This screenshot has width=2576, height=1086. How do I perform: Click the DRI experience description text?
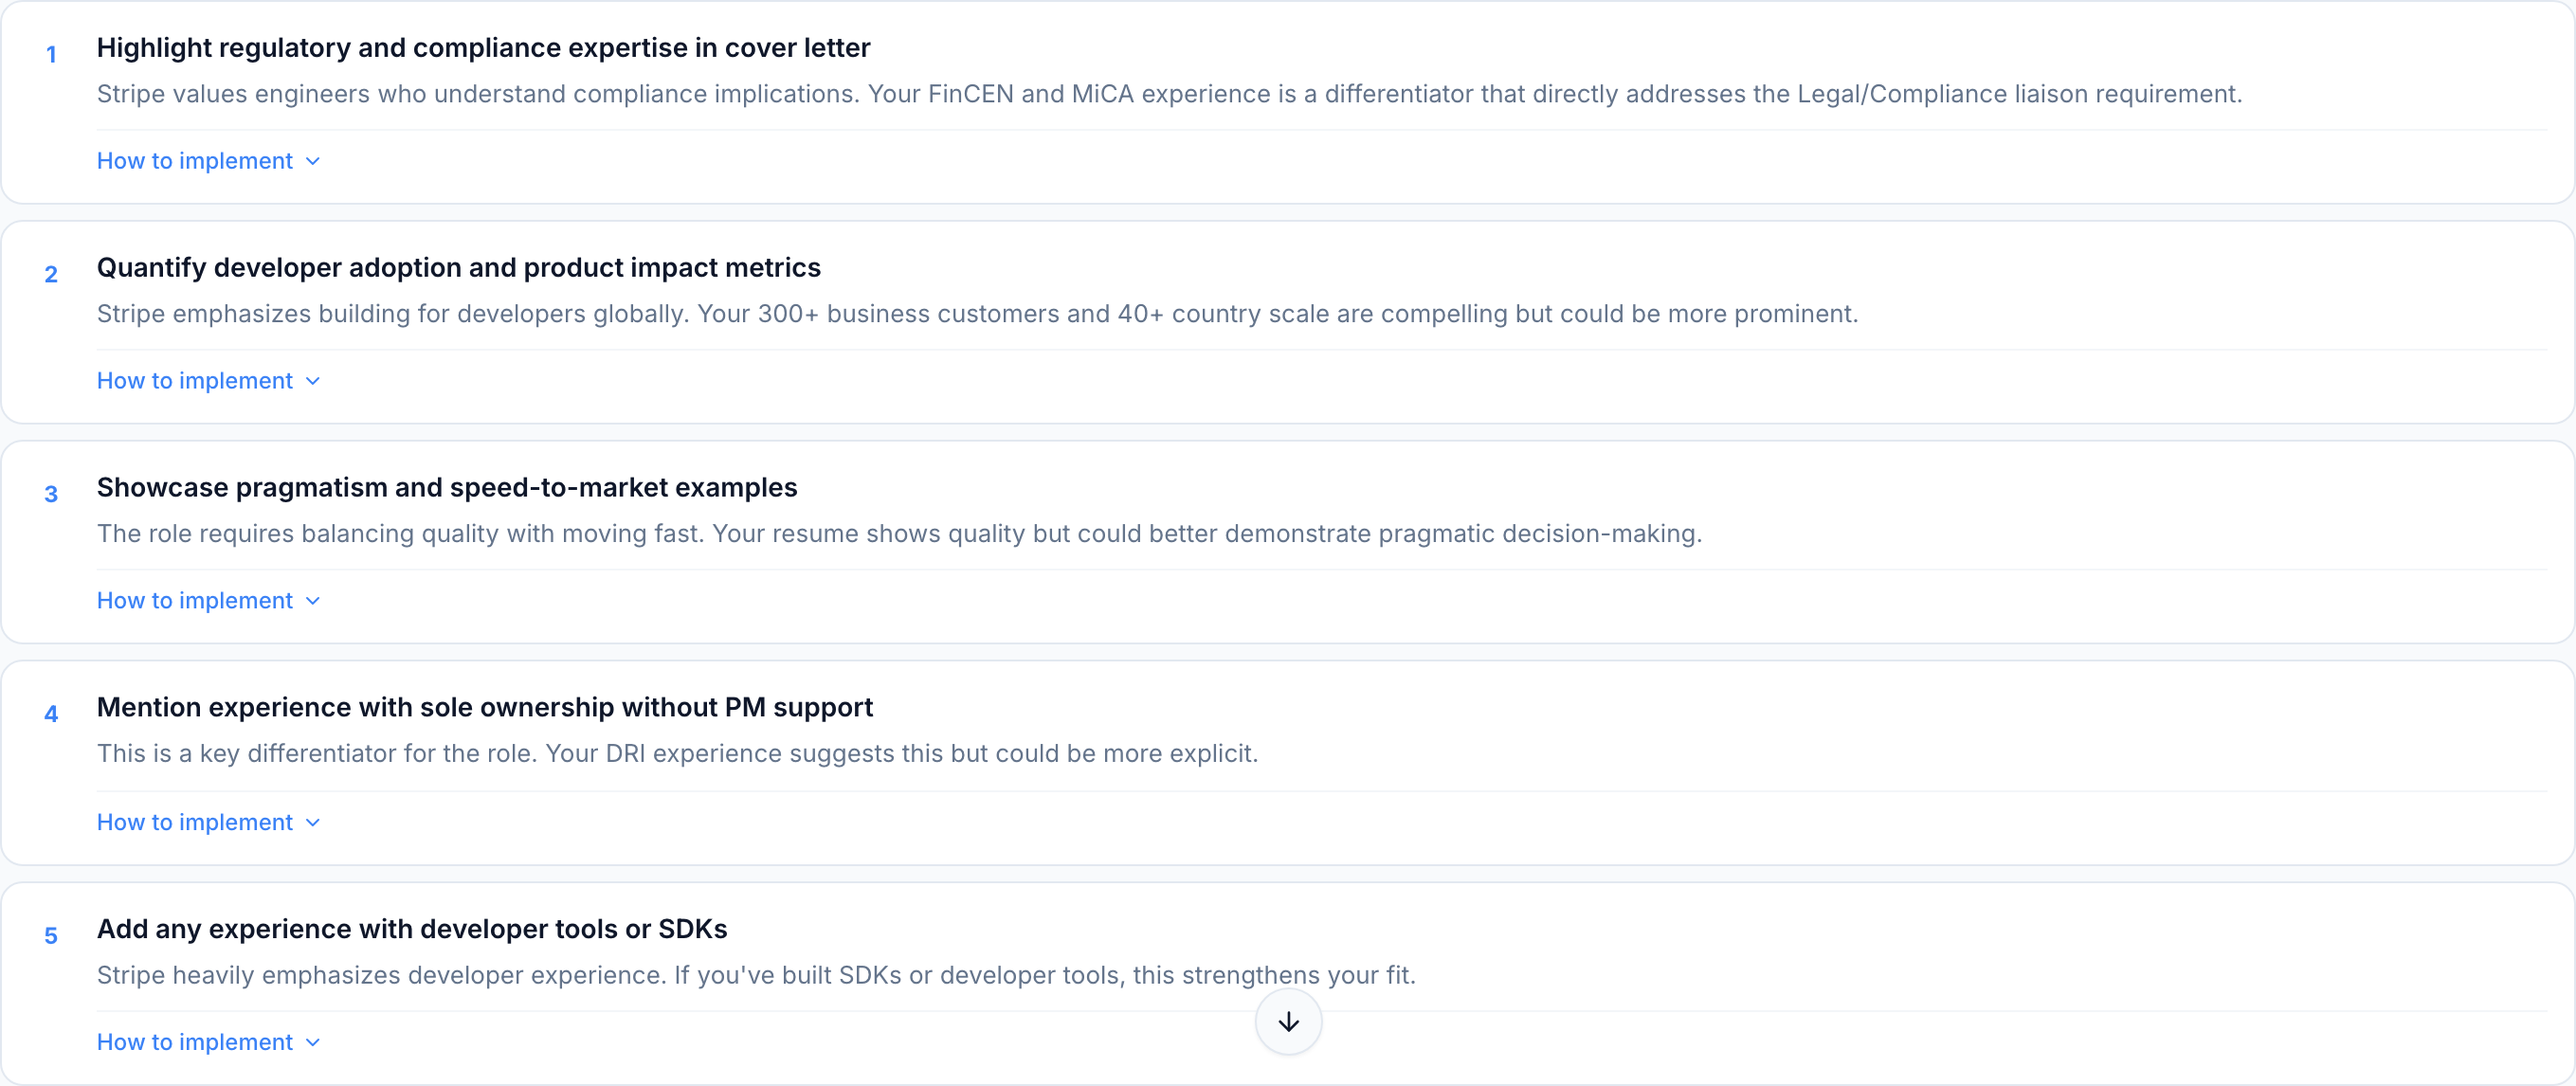point(677,754)
